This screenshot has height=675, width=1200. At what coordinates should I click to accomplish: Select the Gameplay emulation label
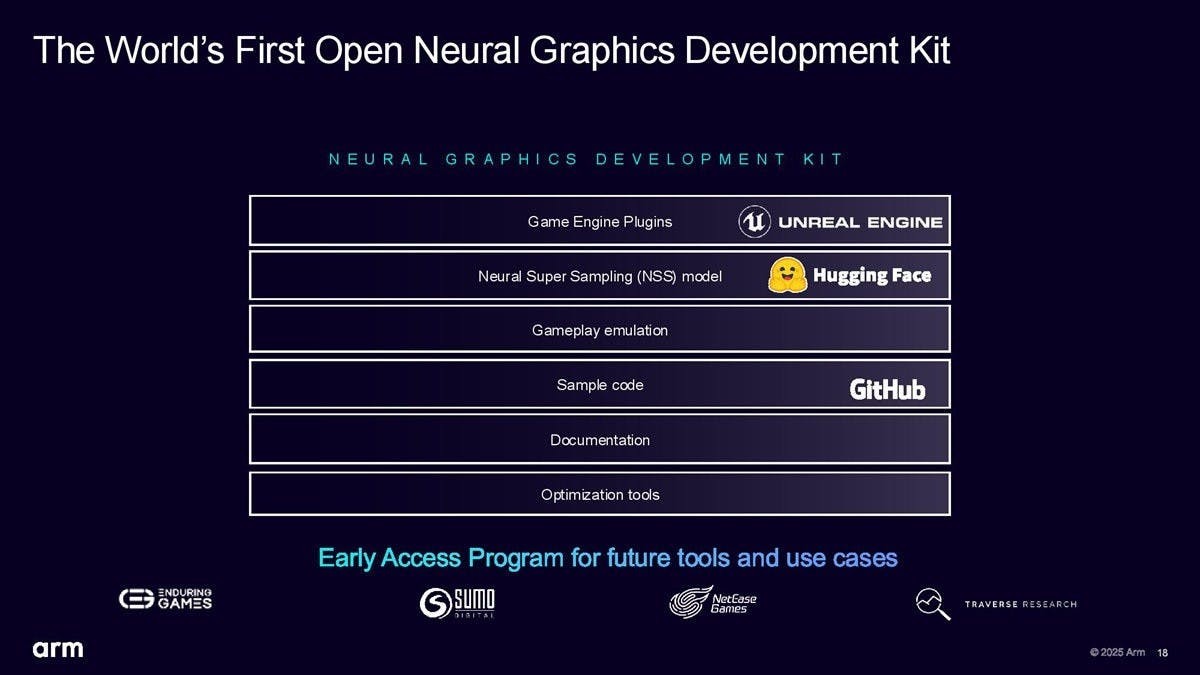[600, 330]
